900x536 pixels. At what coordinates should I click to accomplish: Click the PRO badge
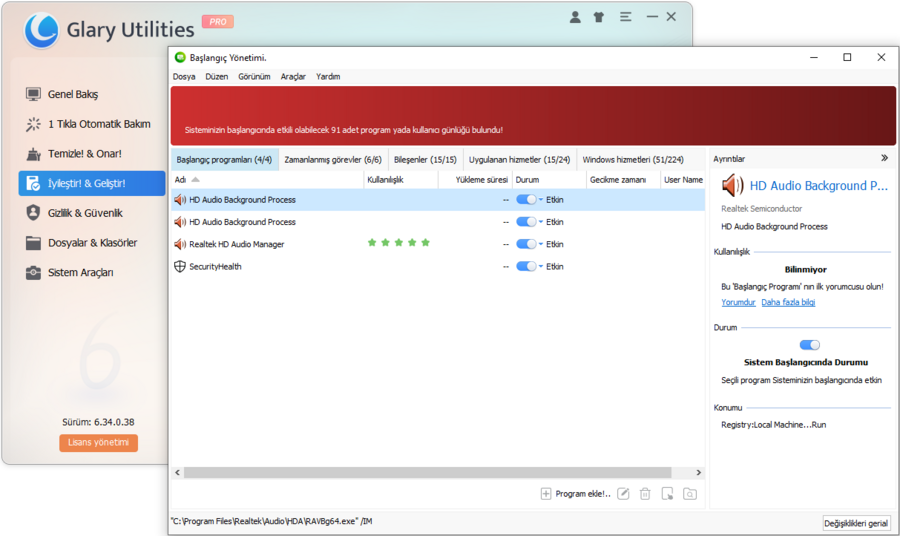218,22
